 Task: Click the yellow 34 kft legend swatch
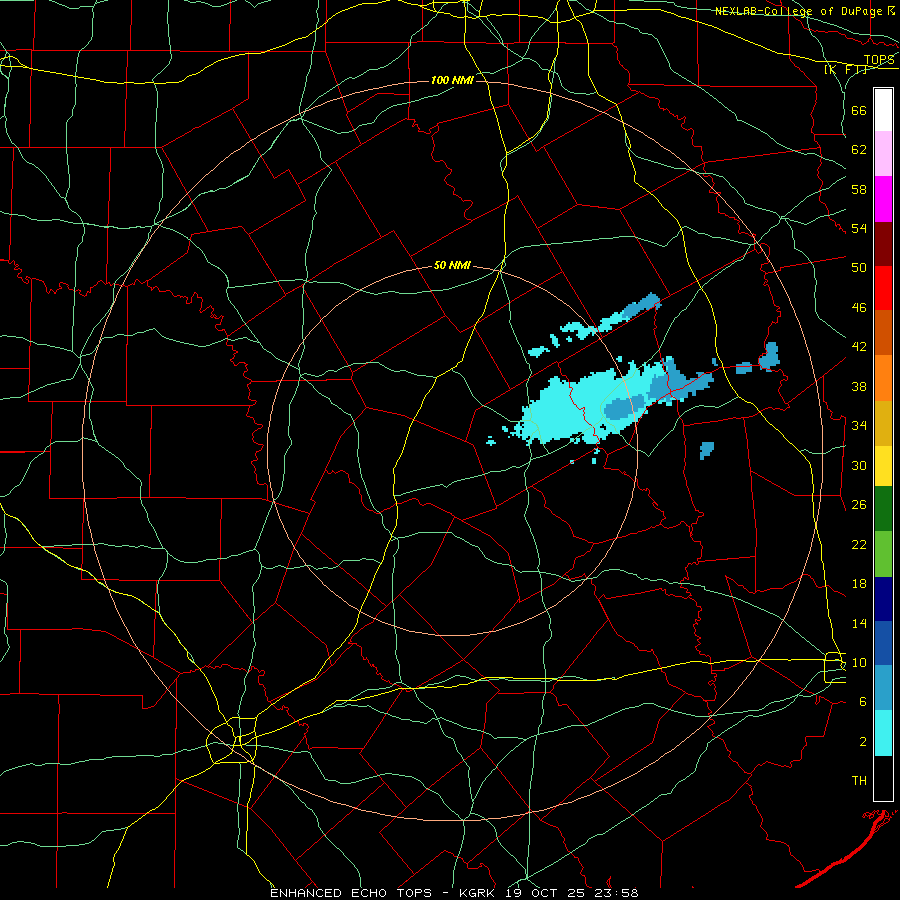883,465
